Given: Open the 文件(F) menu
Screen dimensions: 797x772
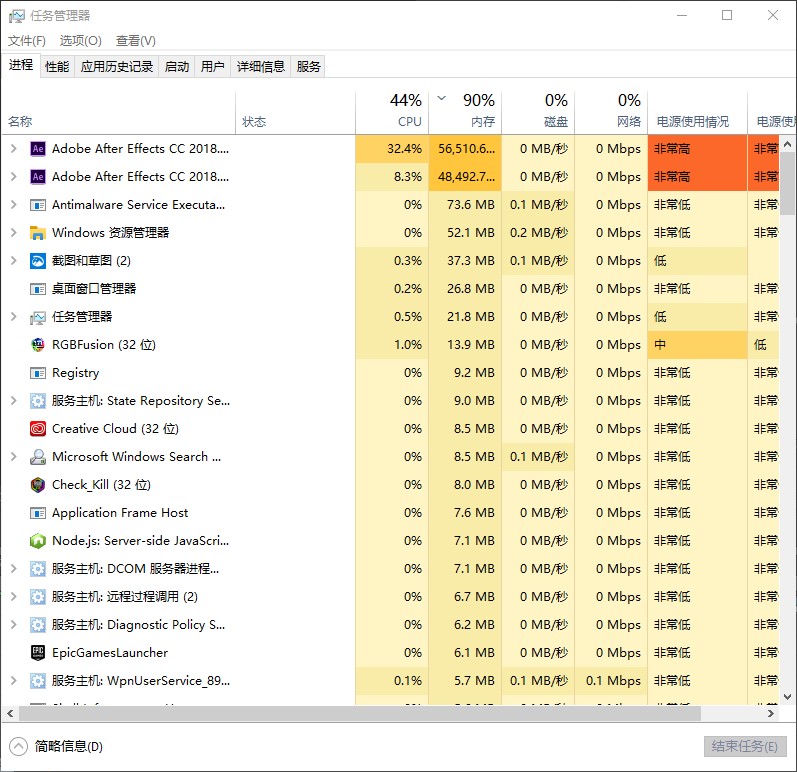Looking at the screenshot, I should 27,41.
